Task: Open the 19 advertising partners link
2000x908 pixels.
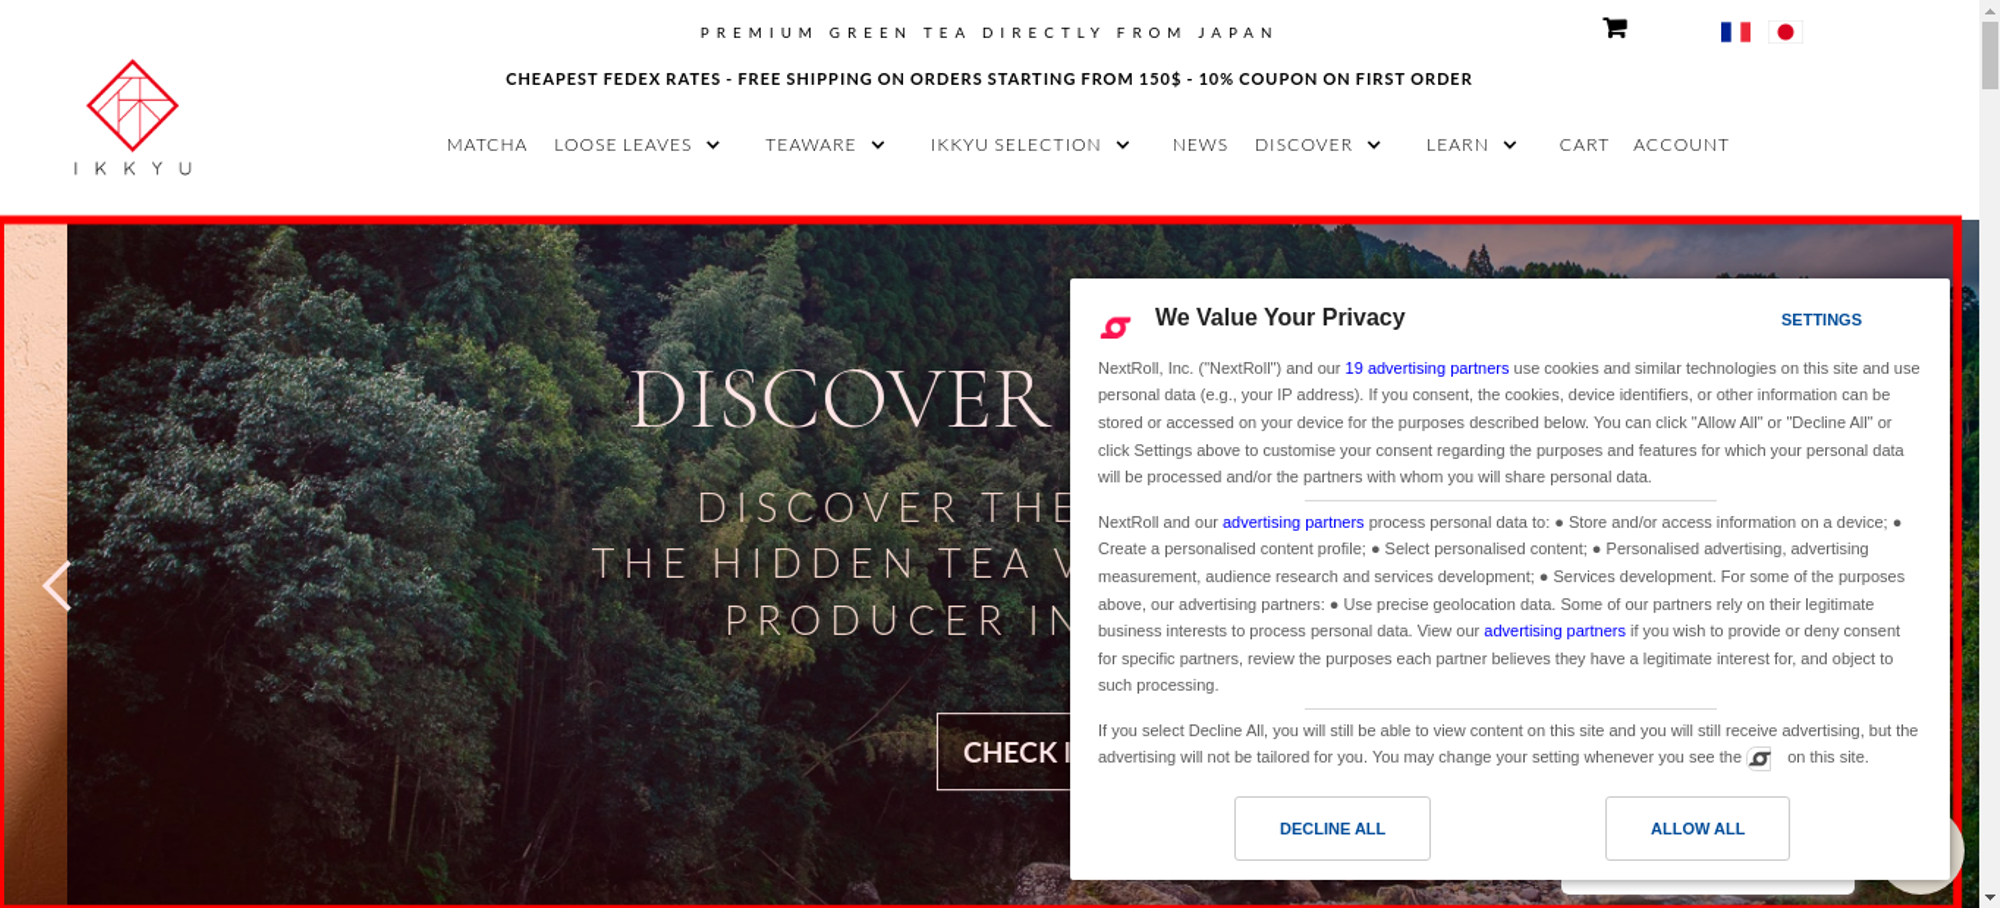Action: [1426, 368]
